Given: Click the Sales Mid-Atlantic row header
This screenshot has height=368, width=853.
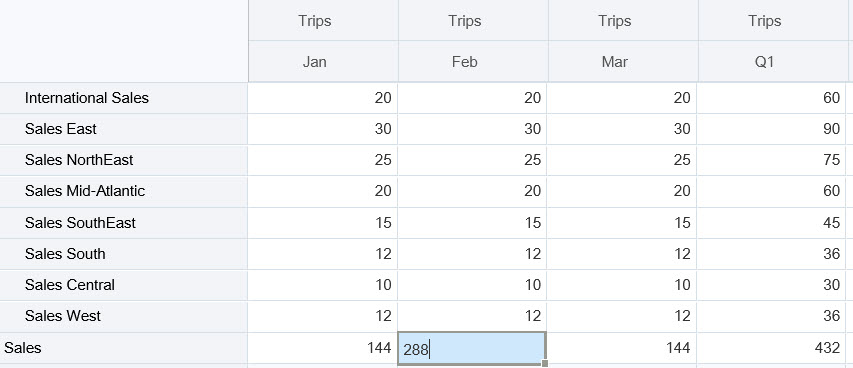Looking at the screenshot, I should pos(123,191).
